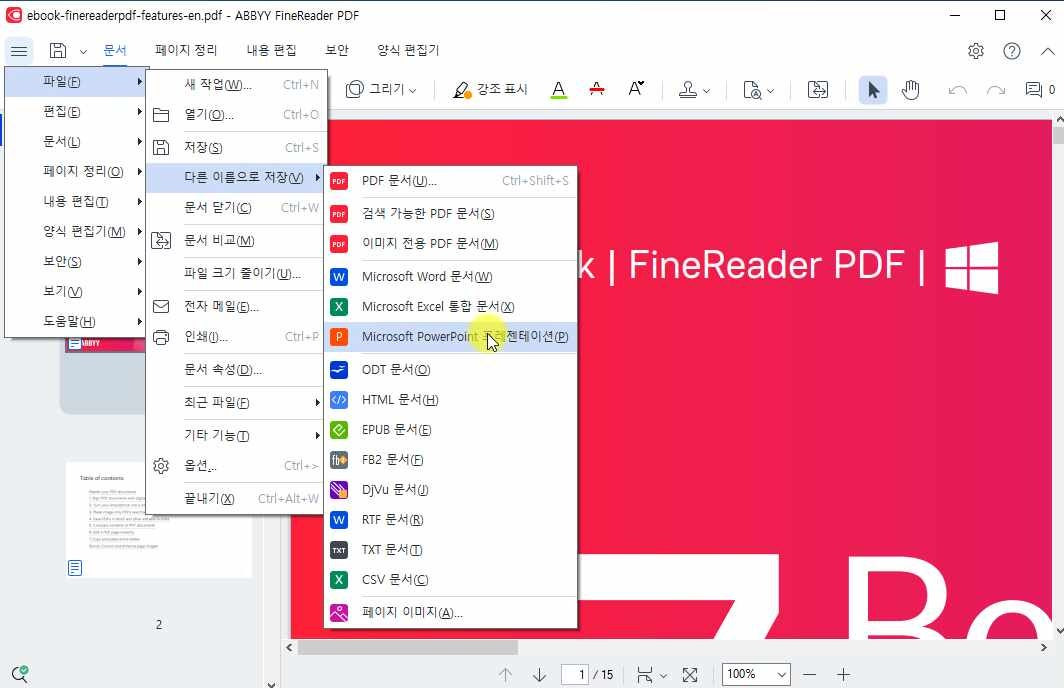Save as 검색 가능한 PDF 문서(S)
The image size is (1064, 688).
coord(451,214)
